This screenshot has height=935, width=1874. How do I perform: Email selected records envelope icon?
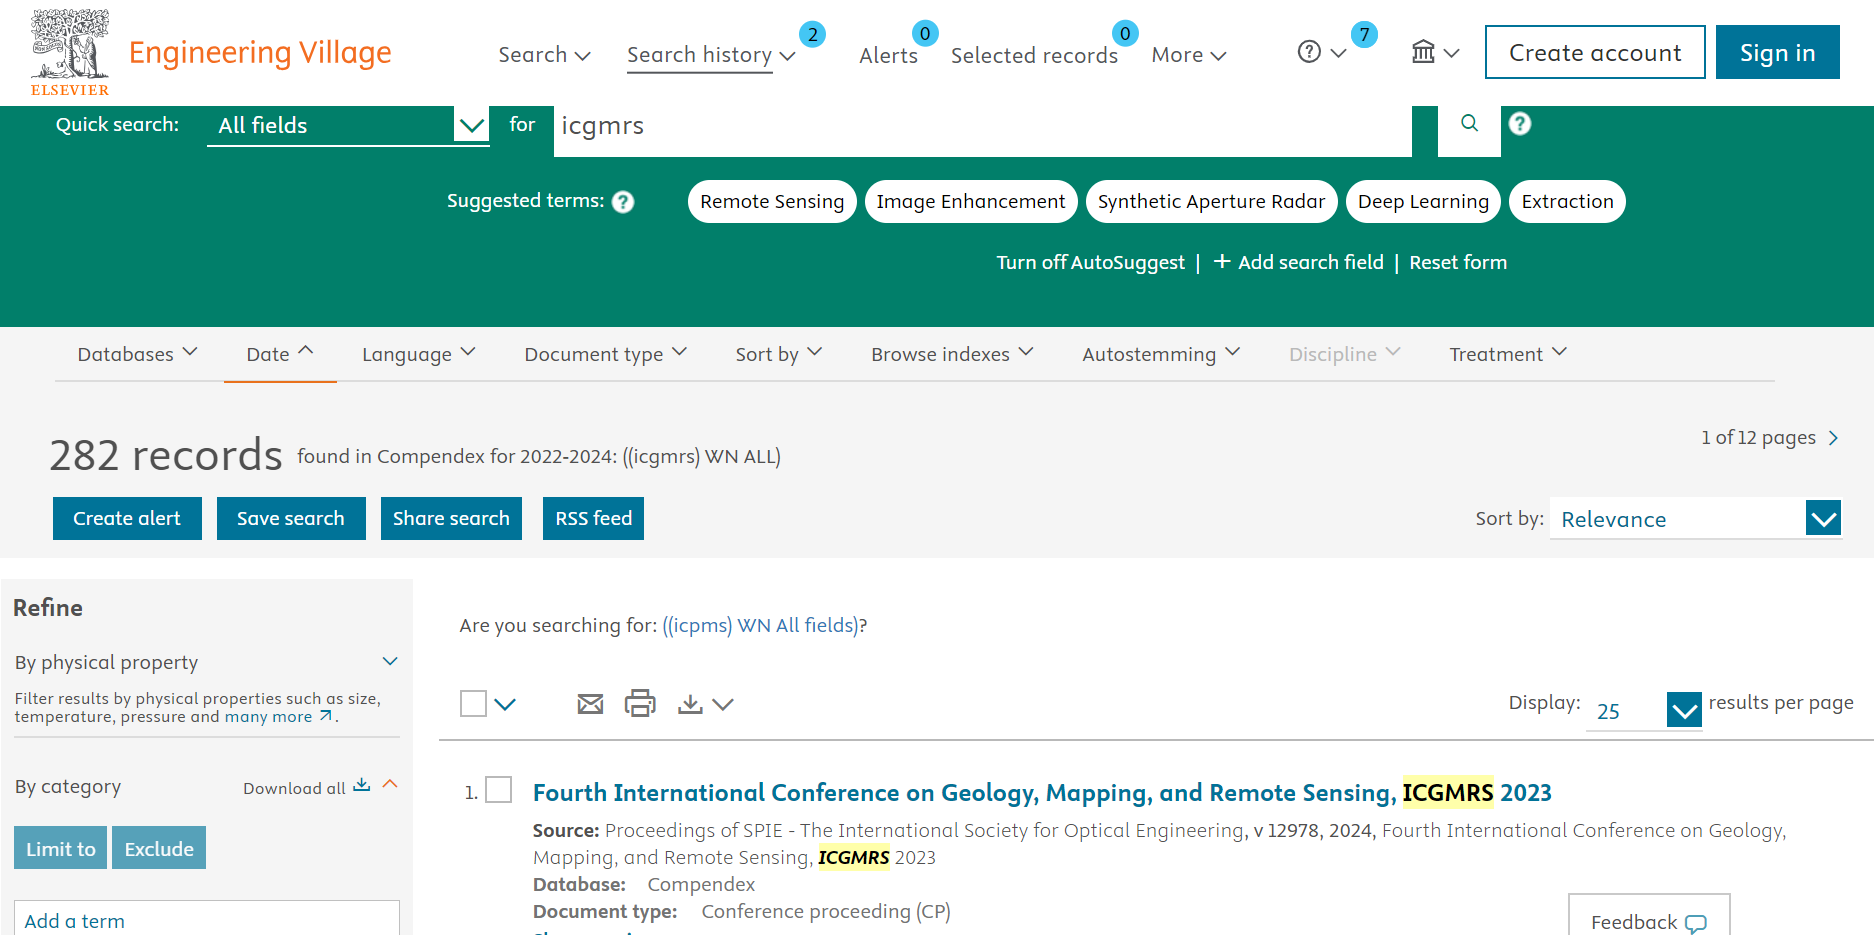click(590, 704)
